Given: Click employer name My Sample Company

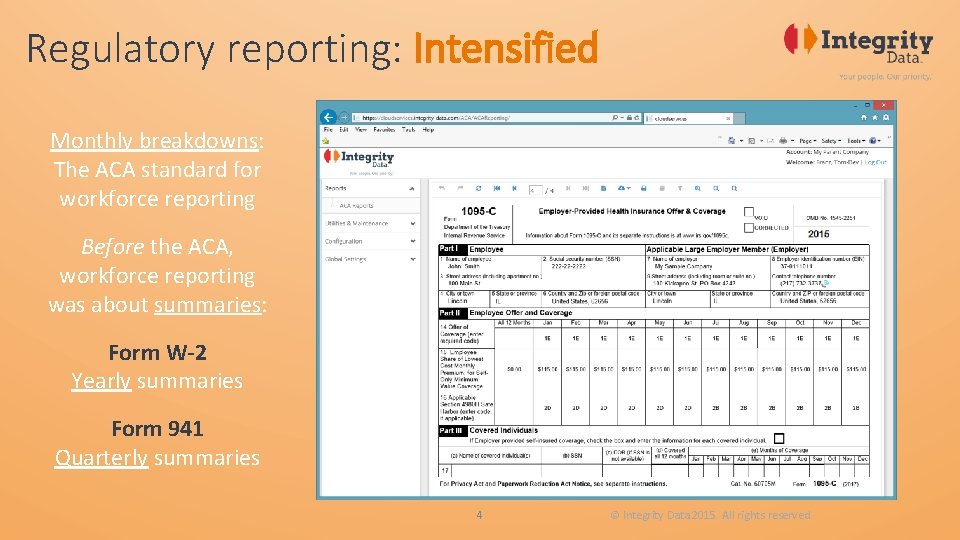Looking at the screenshot, I should pos(683,266).
